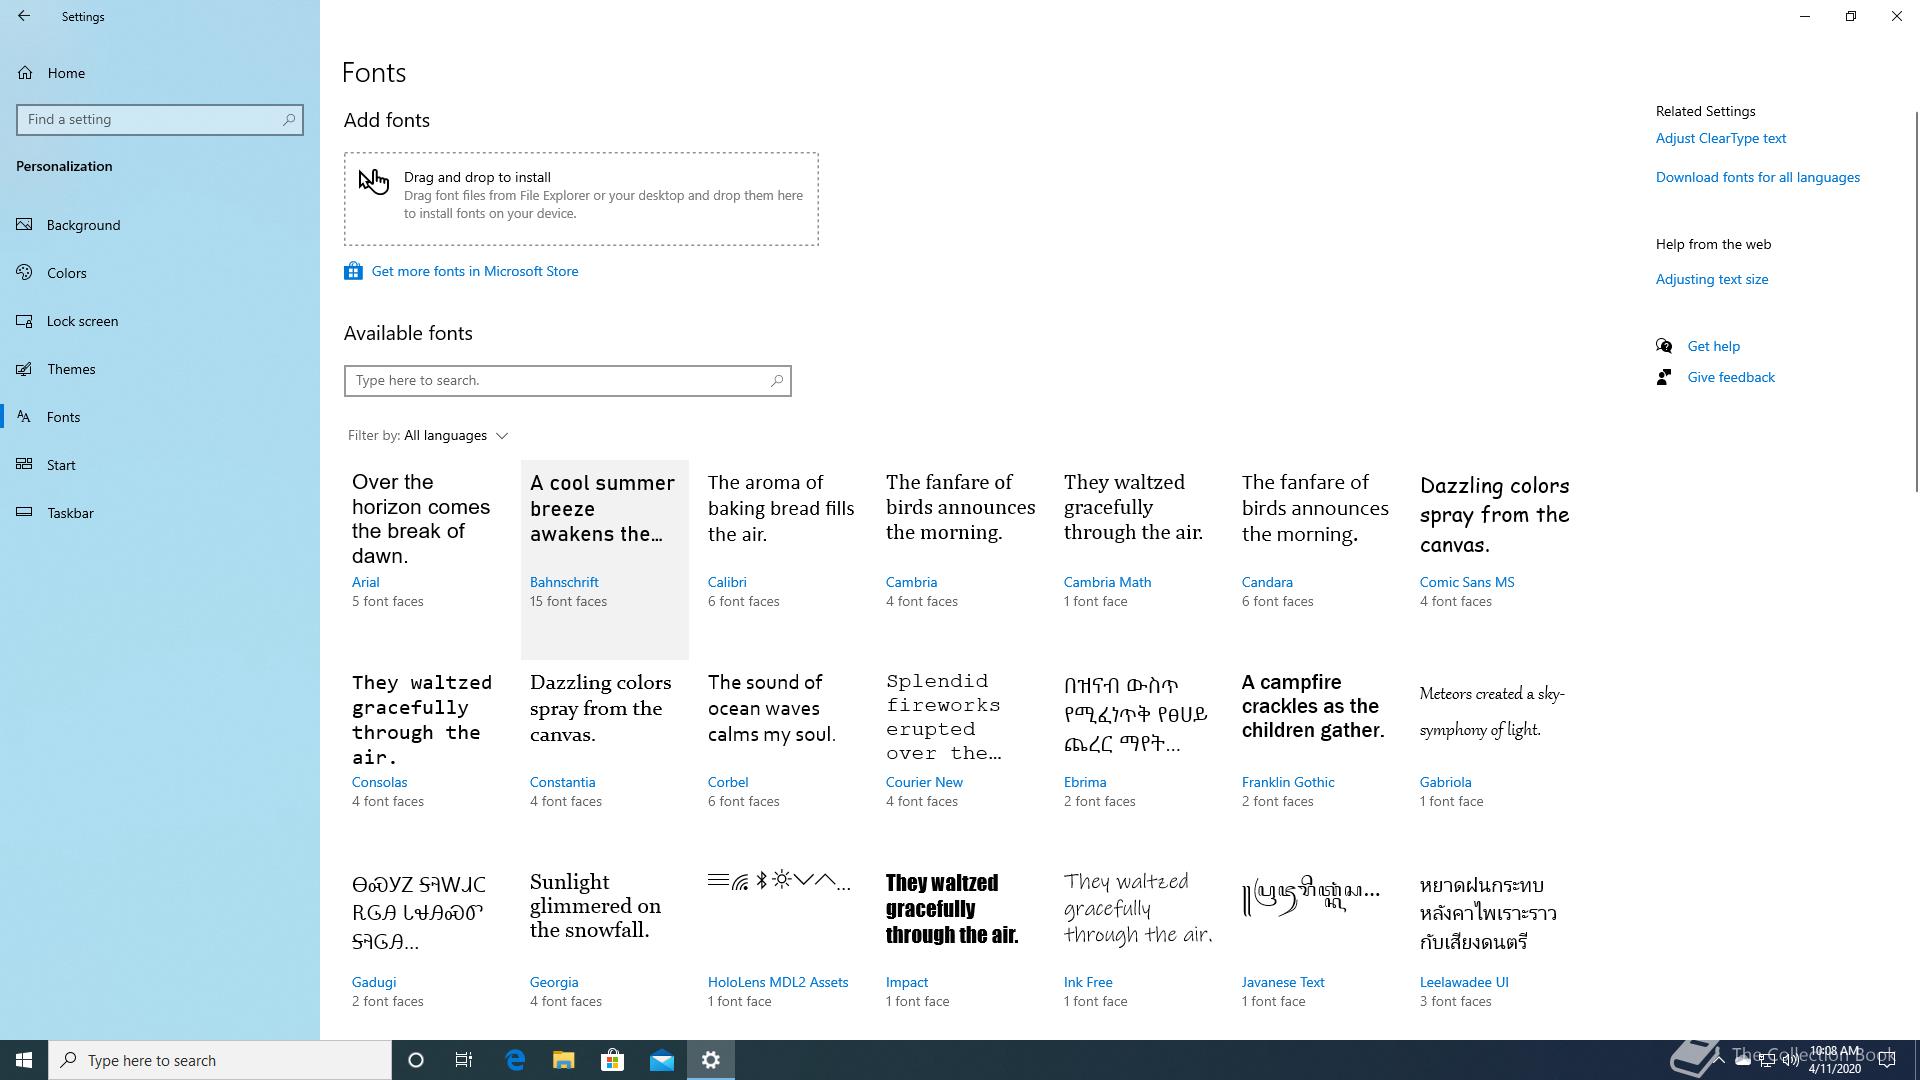The height and width of the screenshot is (1080, 1920).
Task: Select Taskbar in the Personalization menu
Action: [x=70, y=513]
